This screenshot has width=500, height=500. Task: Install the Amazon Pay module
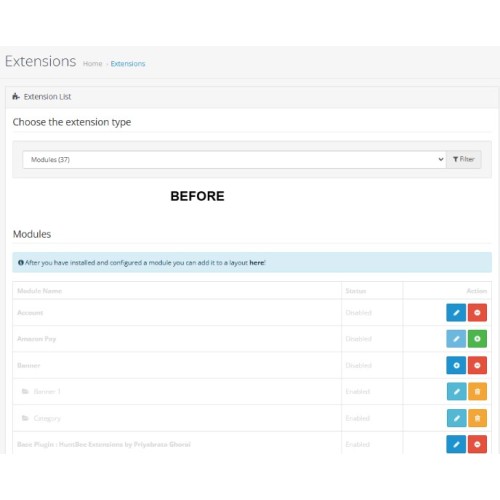pos(477,339)
